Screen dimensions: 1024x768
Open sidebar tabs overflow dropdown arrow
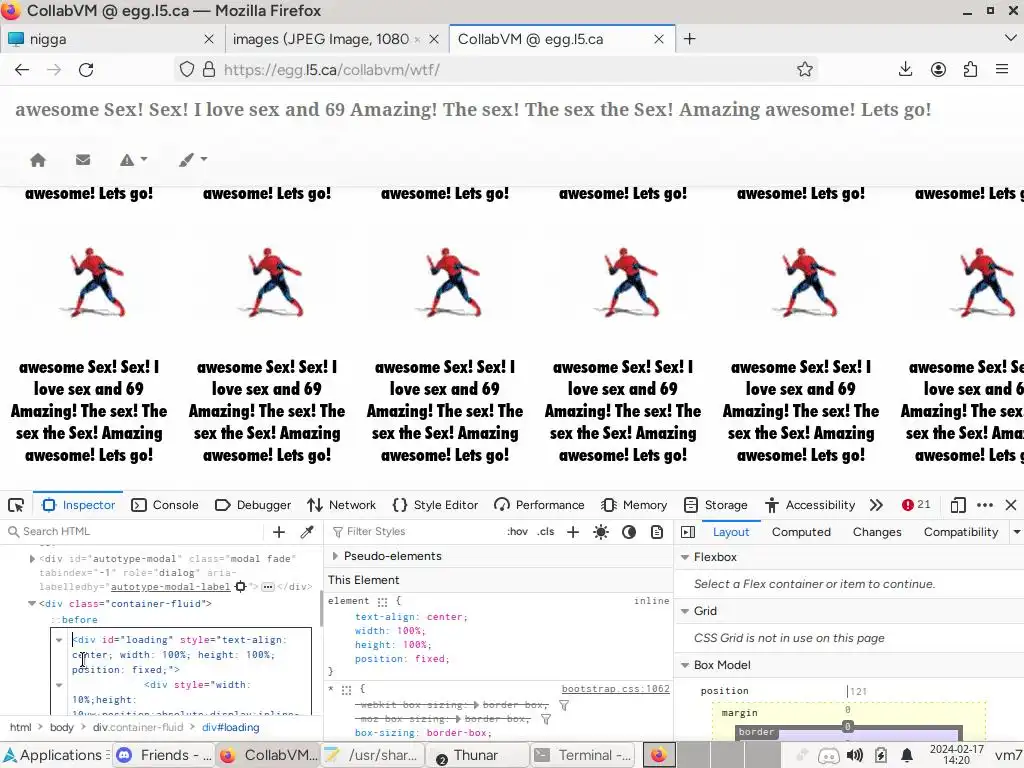[x=1016, y=532]
